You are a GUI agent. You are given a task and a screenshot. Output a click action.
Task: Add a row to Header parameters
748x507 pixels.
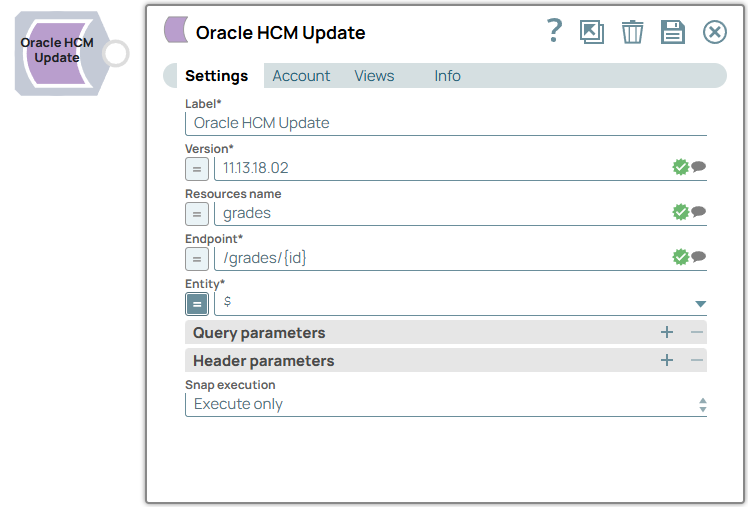point(667,360)
